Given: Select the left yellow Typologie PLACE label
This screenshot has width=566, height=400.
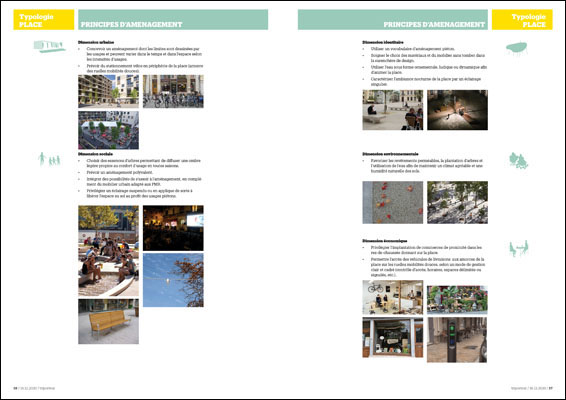Looking at the screenshot, I should click(x=44, y=19).
